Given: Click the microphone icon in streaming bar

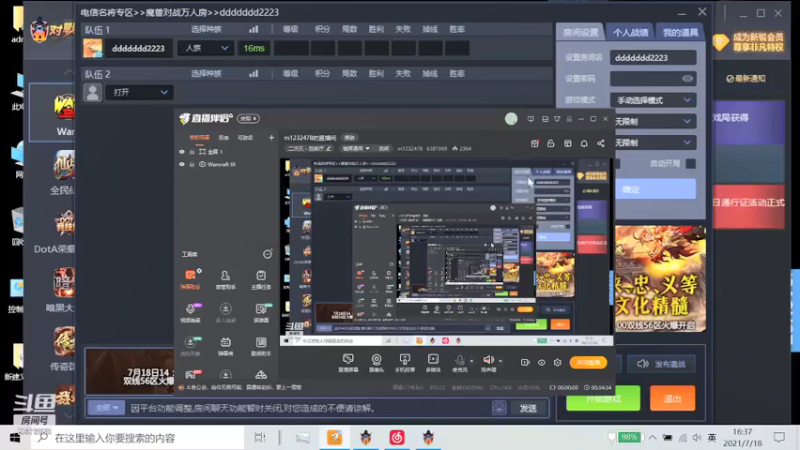Looking at the screenshot, I should click(460, 362).
